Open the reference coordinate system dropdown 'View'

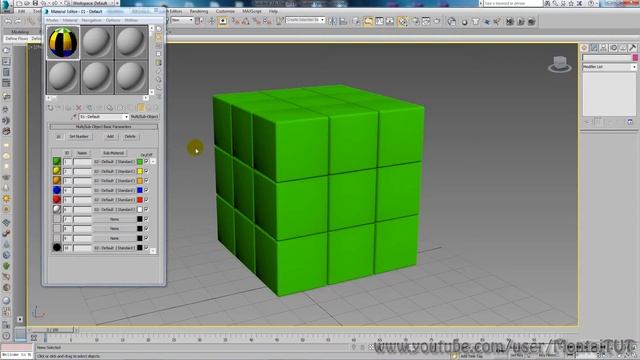point(182,20)
